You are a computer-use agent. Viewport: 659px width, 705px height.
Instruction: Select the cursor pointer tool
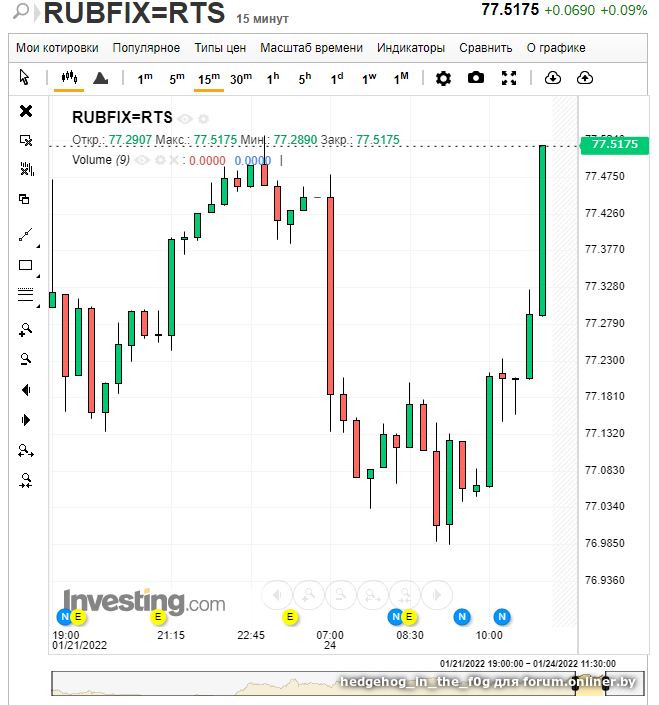(x=25, y=77)
